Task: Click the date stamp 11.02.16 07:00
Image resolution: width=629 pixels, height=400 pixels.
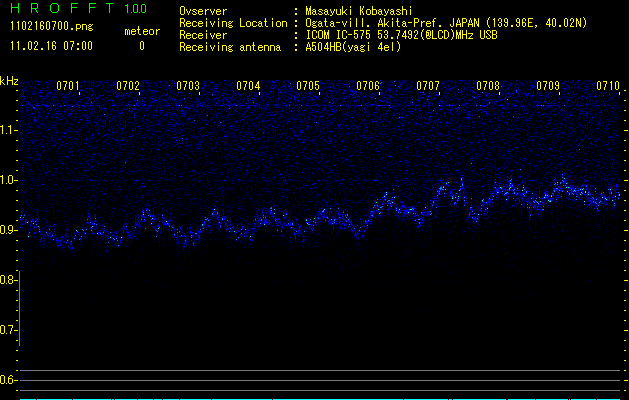Action: 51,46
